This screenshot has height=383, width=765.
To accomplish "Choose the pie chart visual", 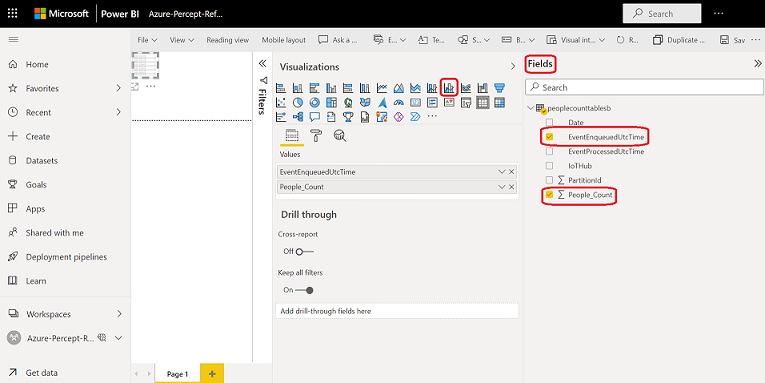I will tap(298, 102).
